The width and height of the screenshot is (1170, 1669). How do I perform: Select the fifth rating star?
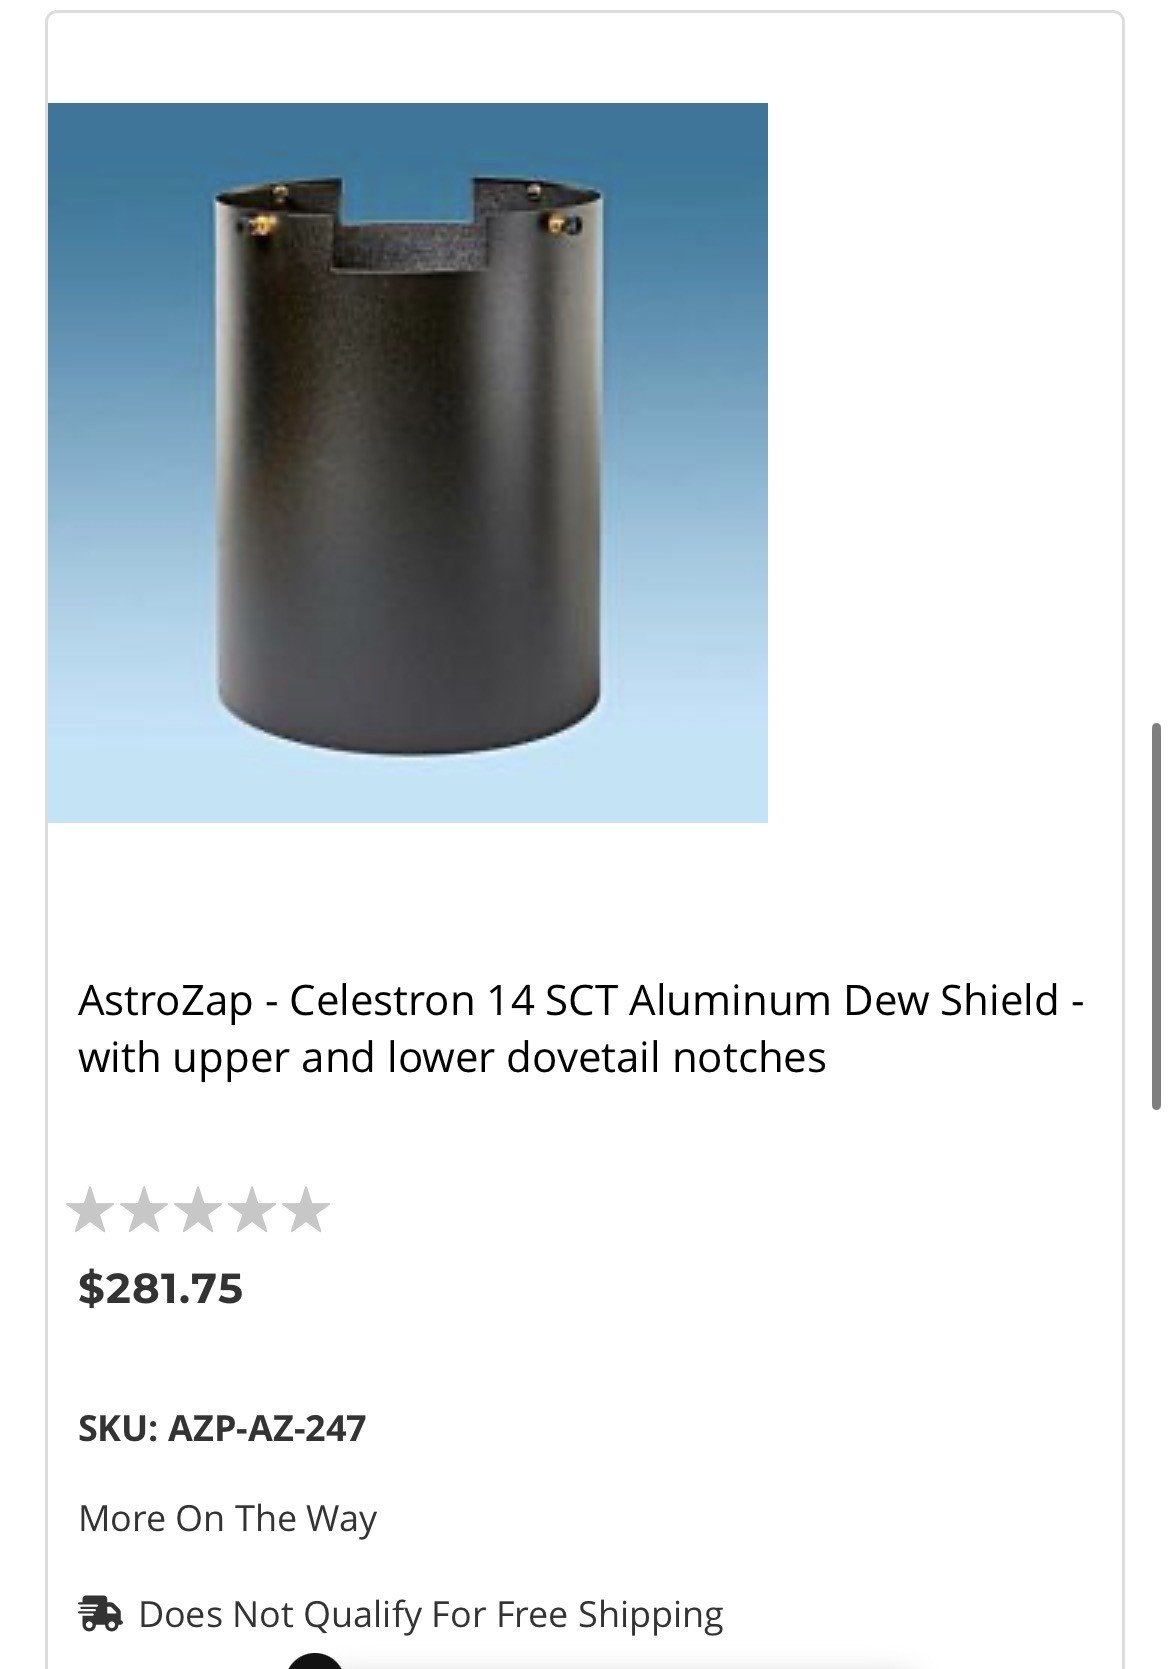click(x=305, y=1210)
